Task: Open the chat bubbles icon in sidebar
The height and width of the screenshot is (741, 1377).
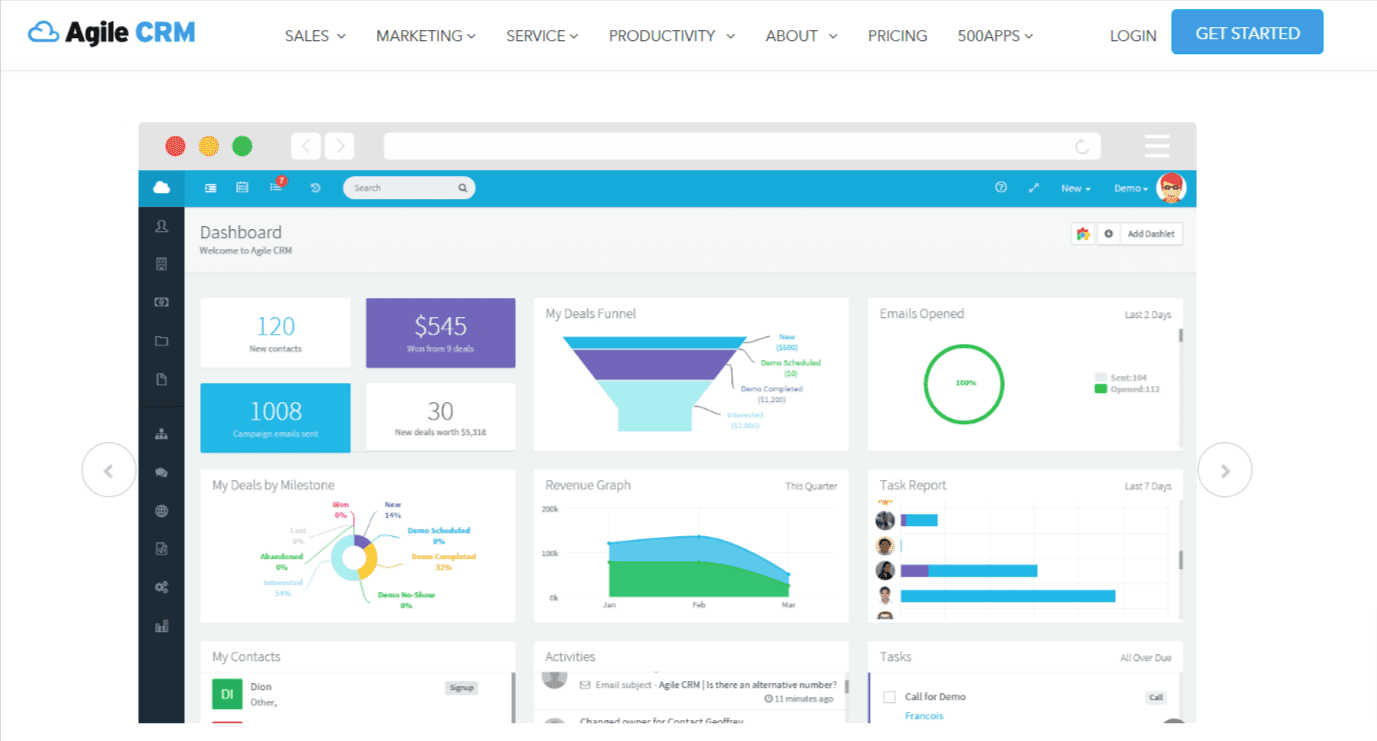Action: pos(161,473)
